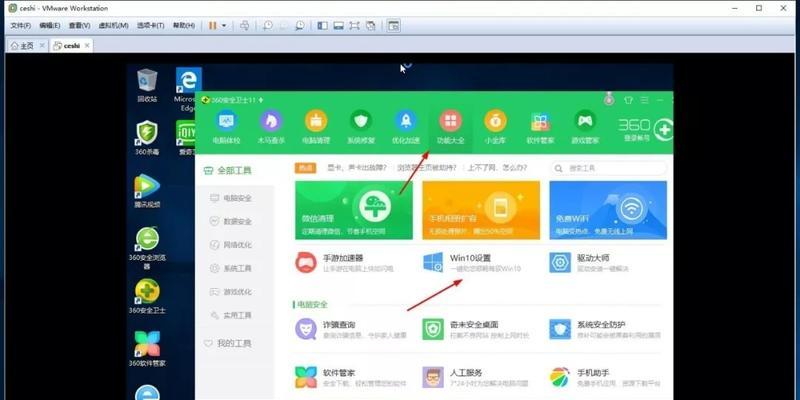Select 实用工具 sidebar category
Screen dimensions: 800x400
tap(231, 315)
